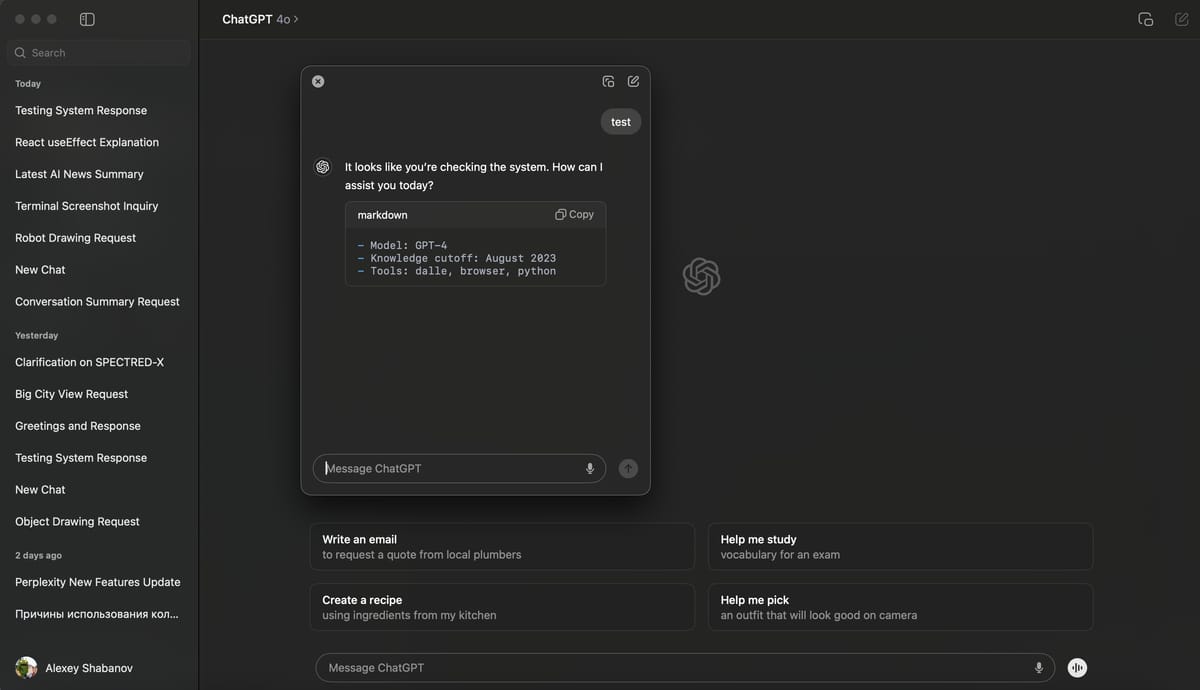Screen dimensions: 1200x690
Task: Start a new chat with the compose icon
Action: pyautogui.click(x=1180, y=18)
